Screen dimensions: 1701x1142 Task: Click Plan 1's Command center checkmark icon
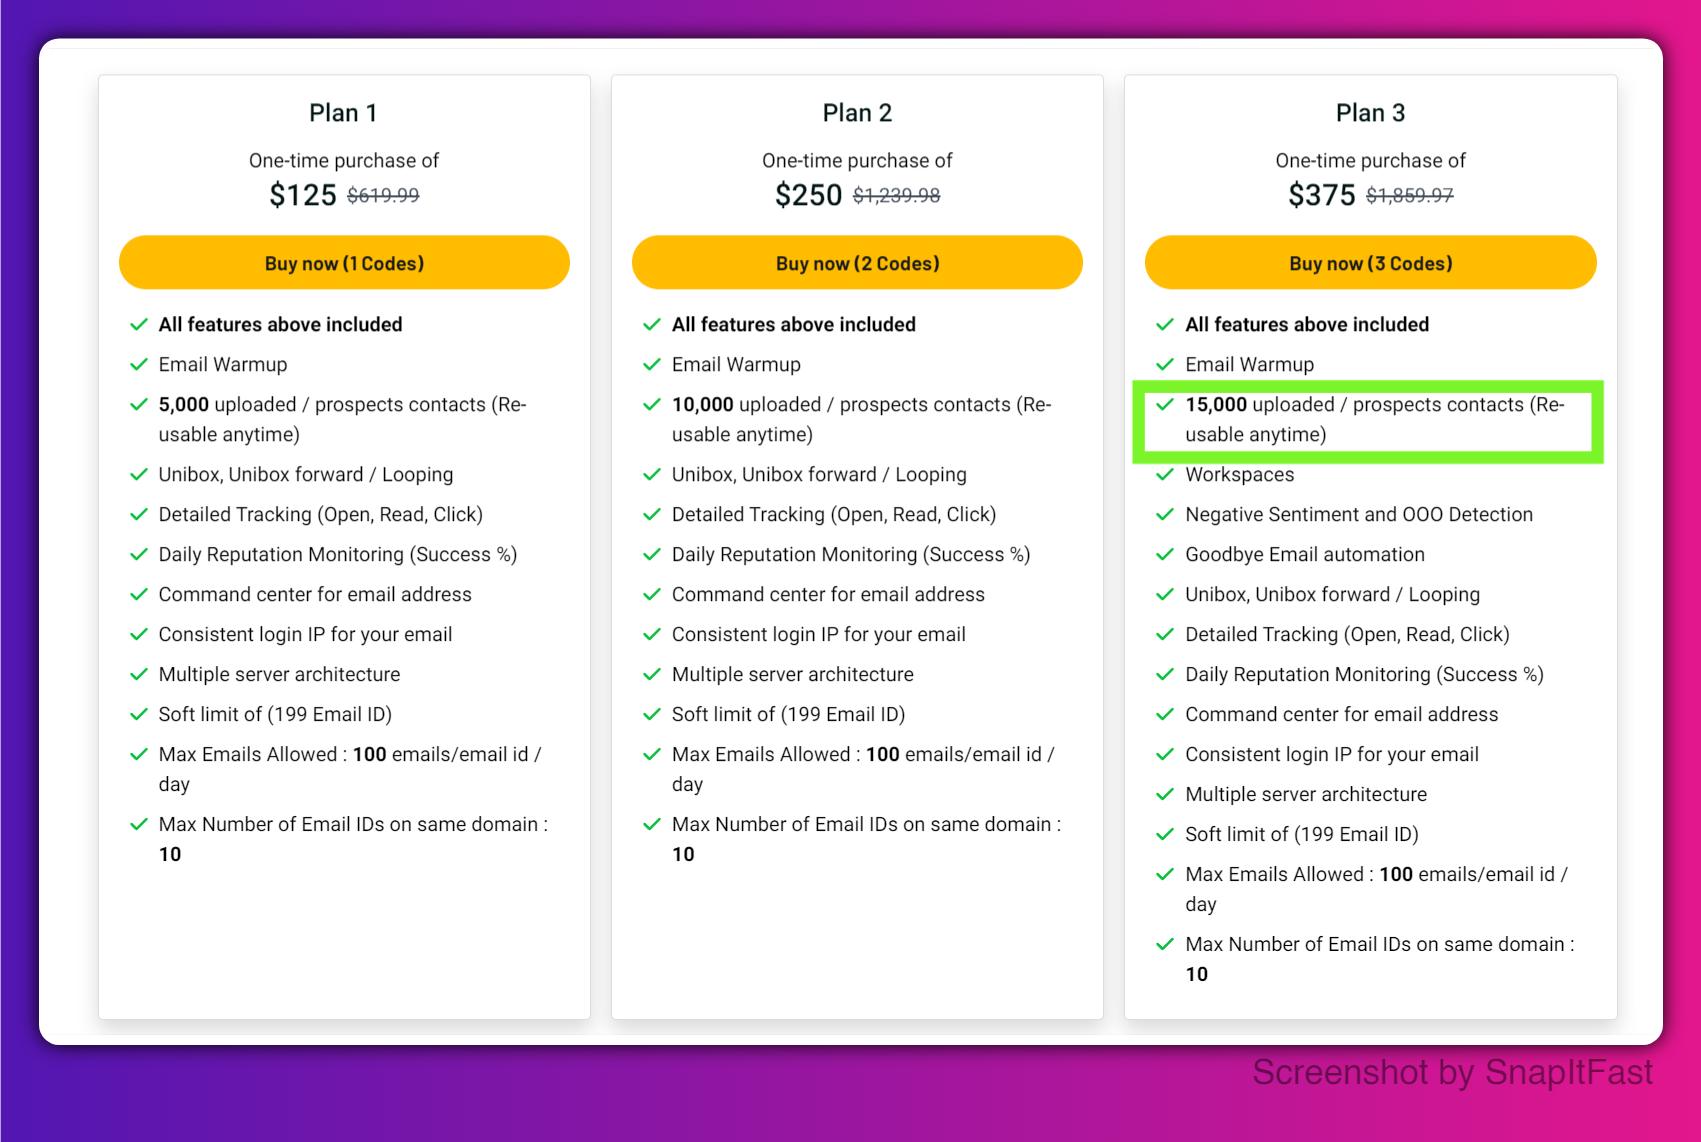tap(139, 594)
